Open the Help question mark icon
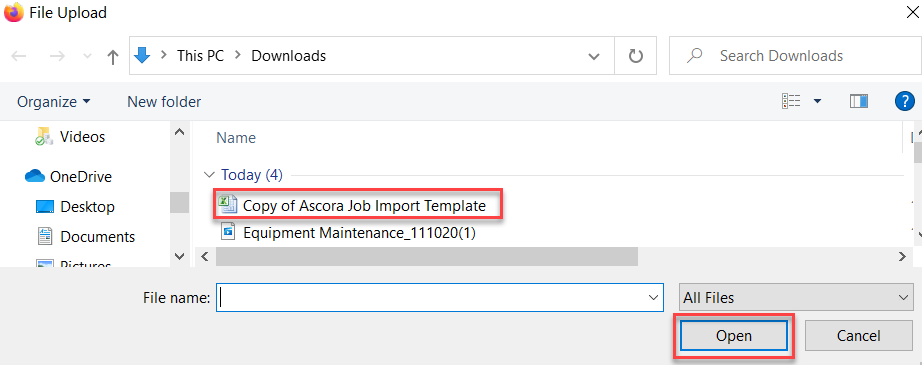 pyautogui.click(x=904, y=101)
